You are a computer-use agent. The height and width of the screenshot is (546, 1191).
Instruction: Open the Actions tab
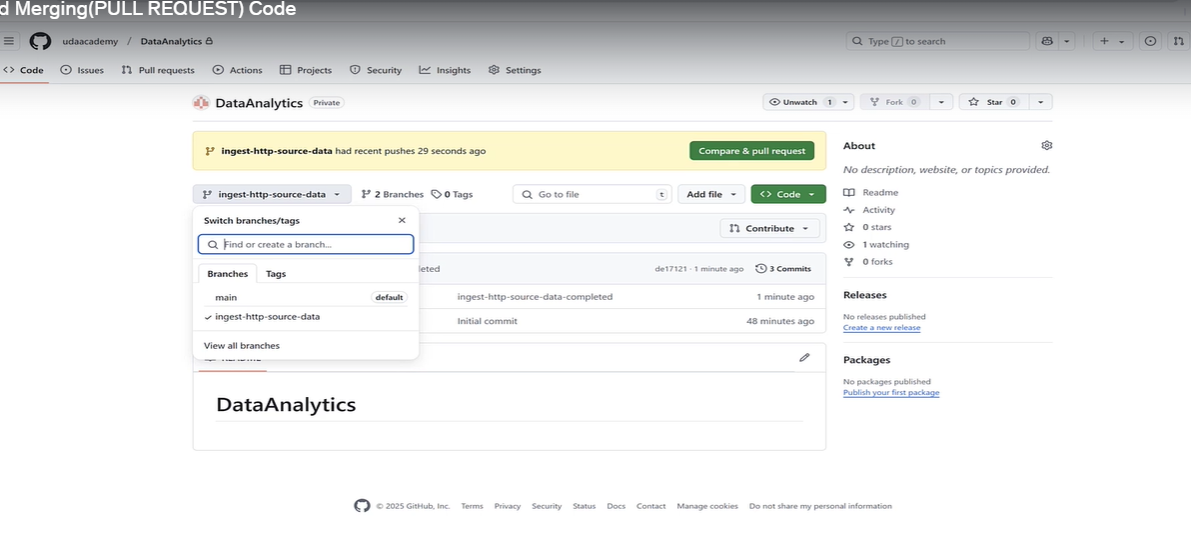(x=238, y=70)
